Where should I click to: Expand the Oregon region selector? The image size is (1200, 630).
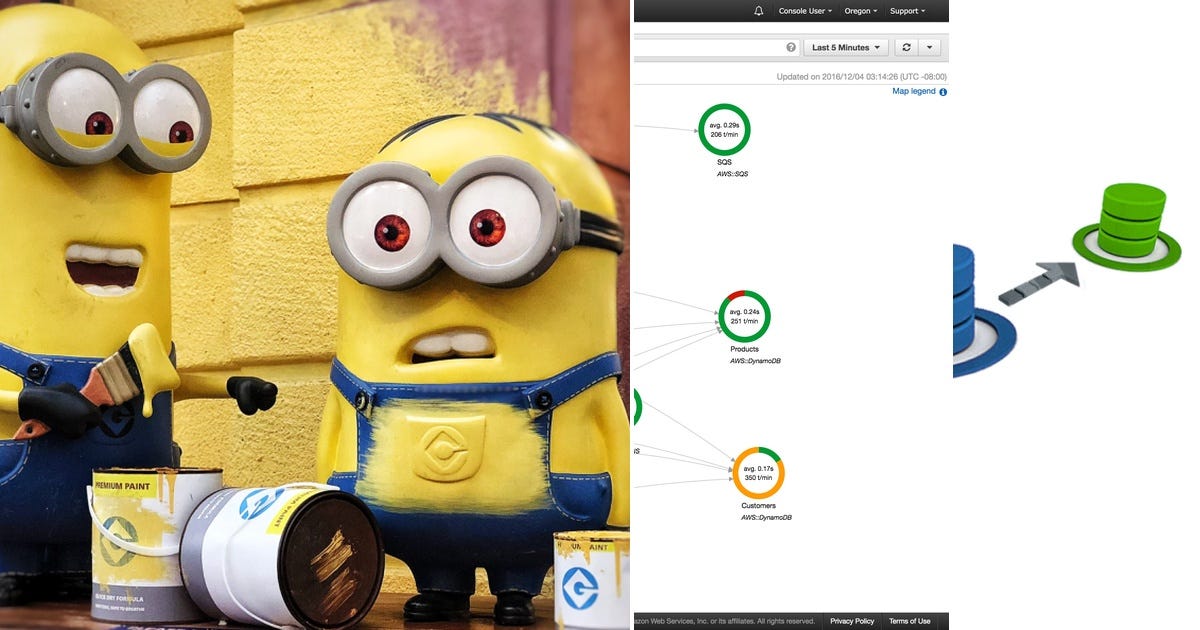(859, 11)
